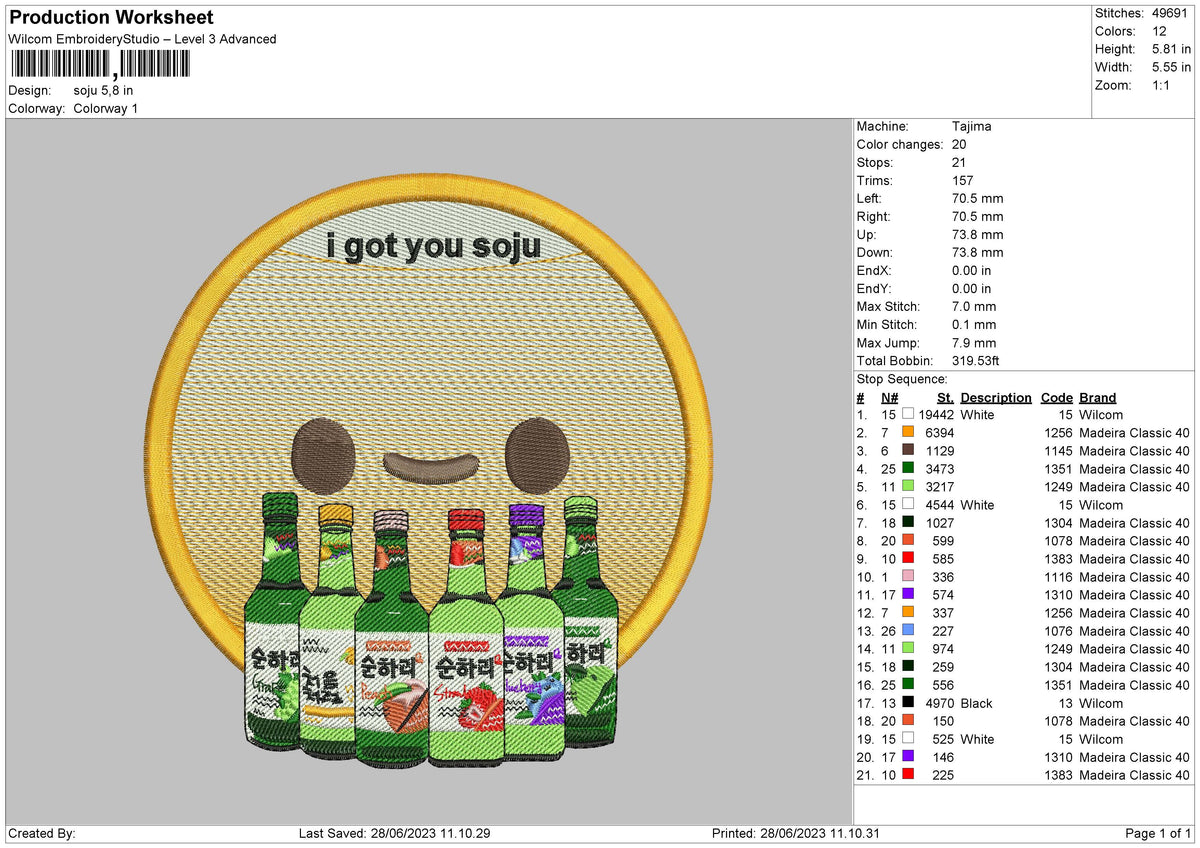Click the 'Page 1 of 1' indicator
This screenshot has width=1200, height=848.
[1158, 833]
